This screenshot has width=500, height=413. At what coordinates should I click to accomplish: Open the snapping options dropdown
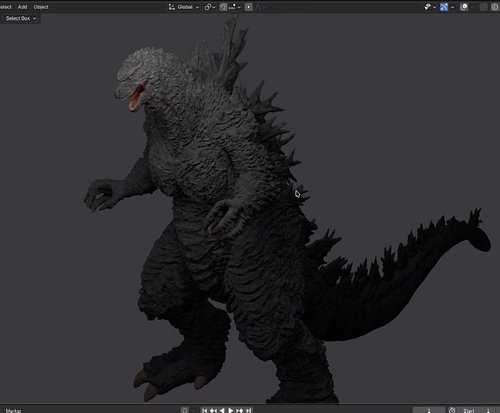tap(235, 7)
